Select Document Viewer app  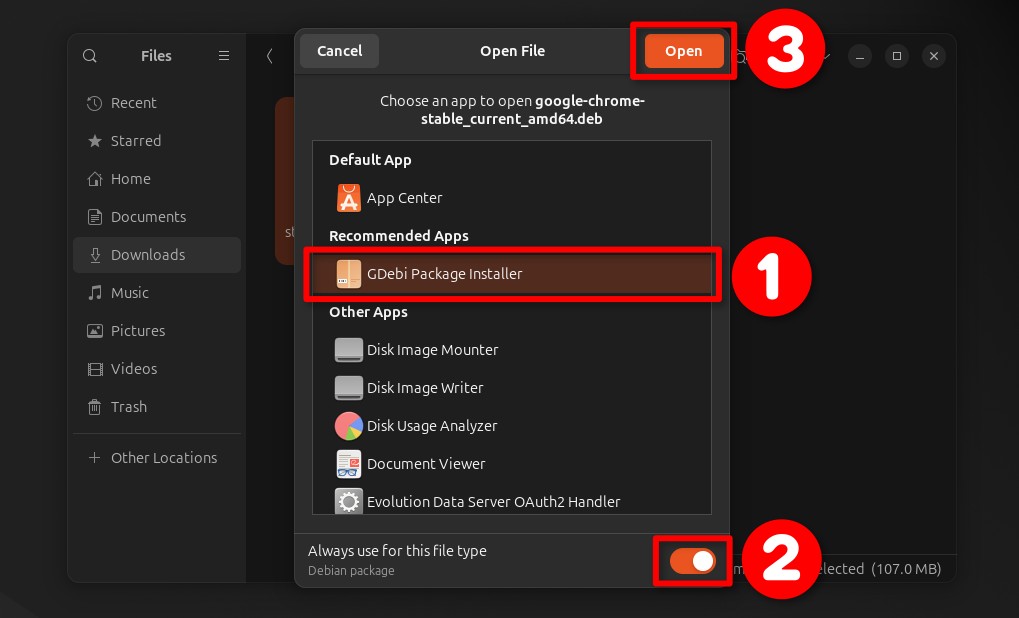pos(512,463)
